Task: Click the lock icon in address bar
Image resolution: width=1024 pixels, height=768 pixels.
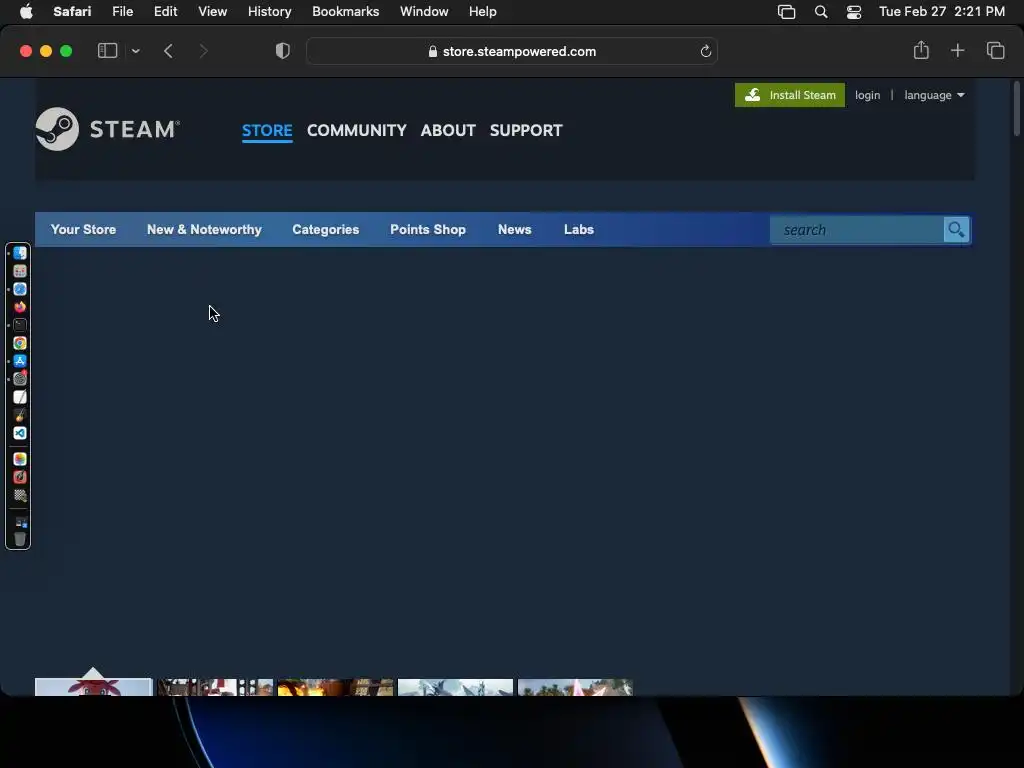Action: (x=432, y=52)
